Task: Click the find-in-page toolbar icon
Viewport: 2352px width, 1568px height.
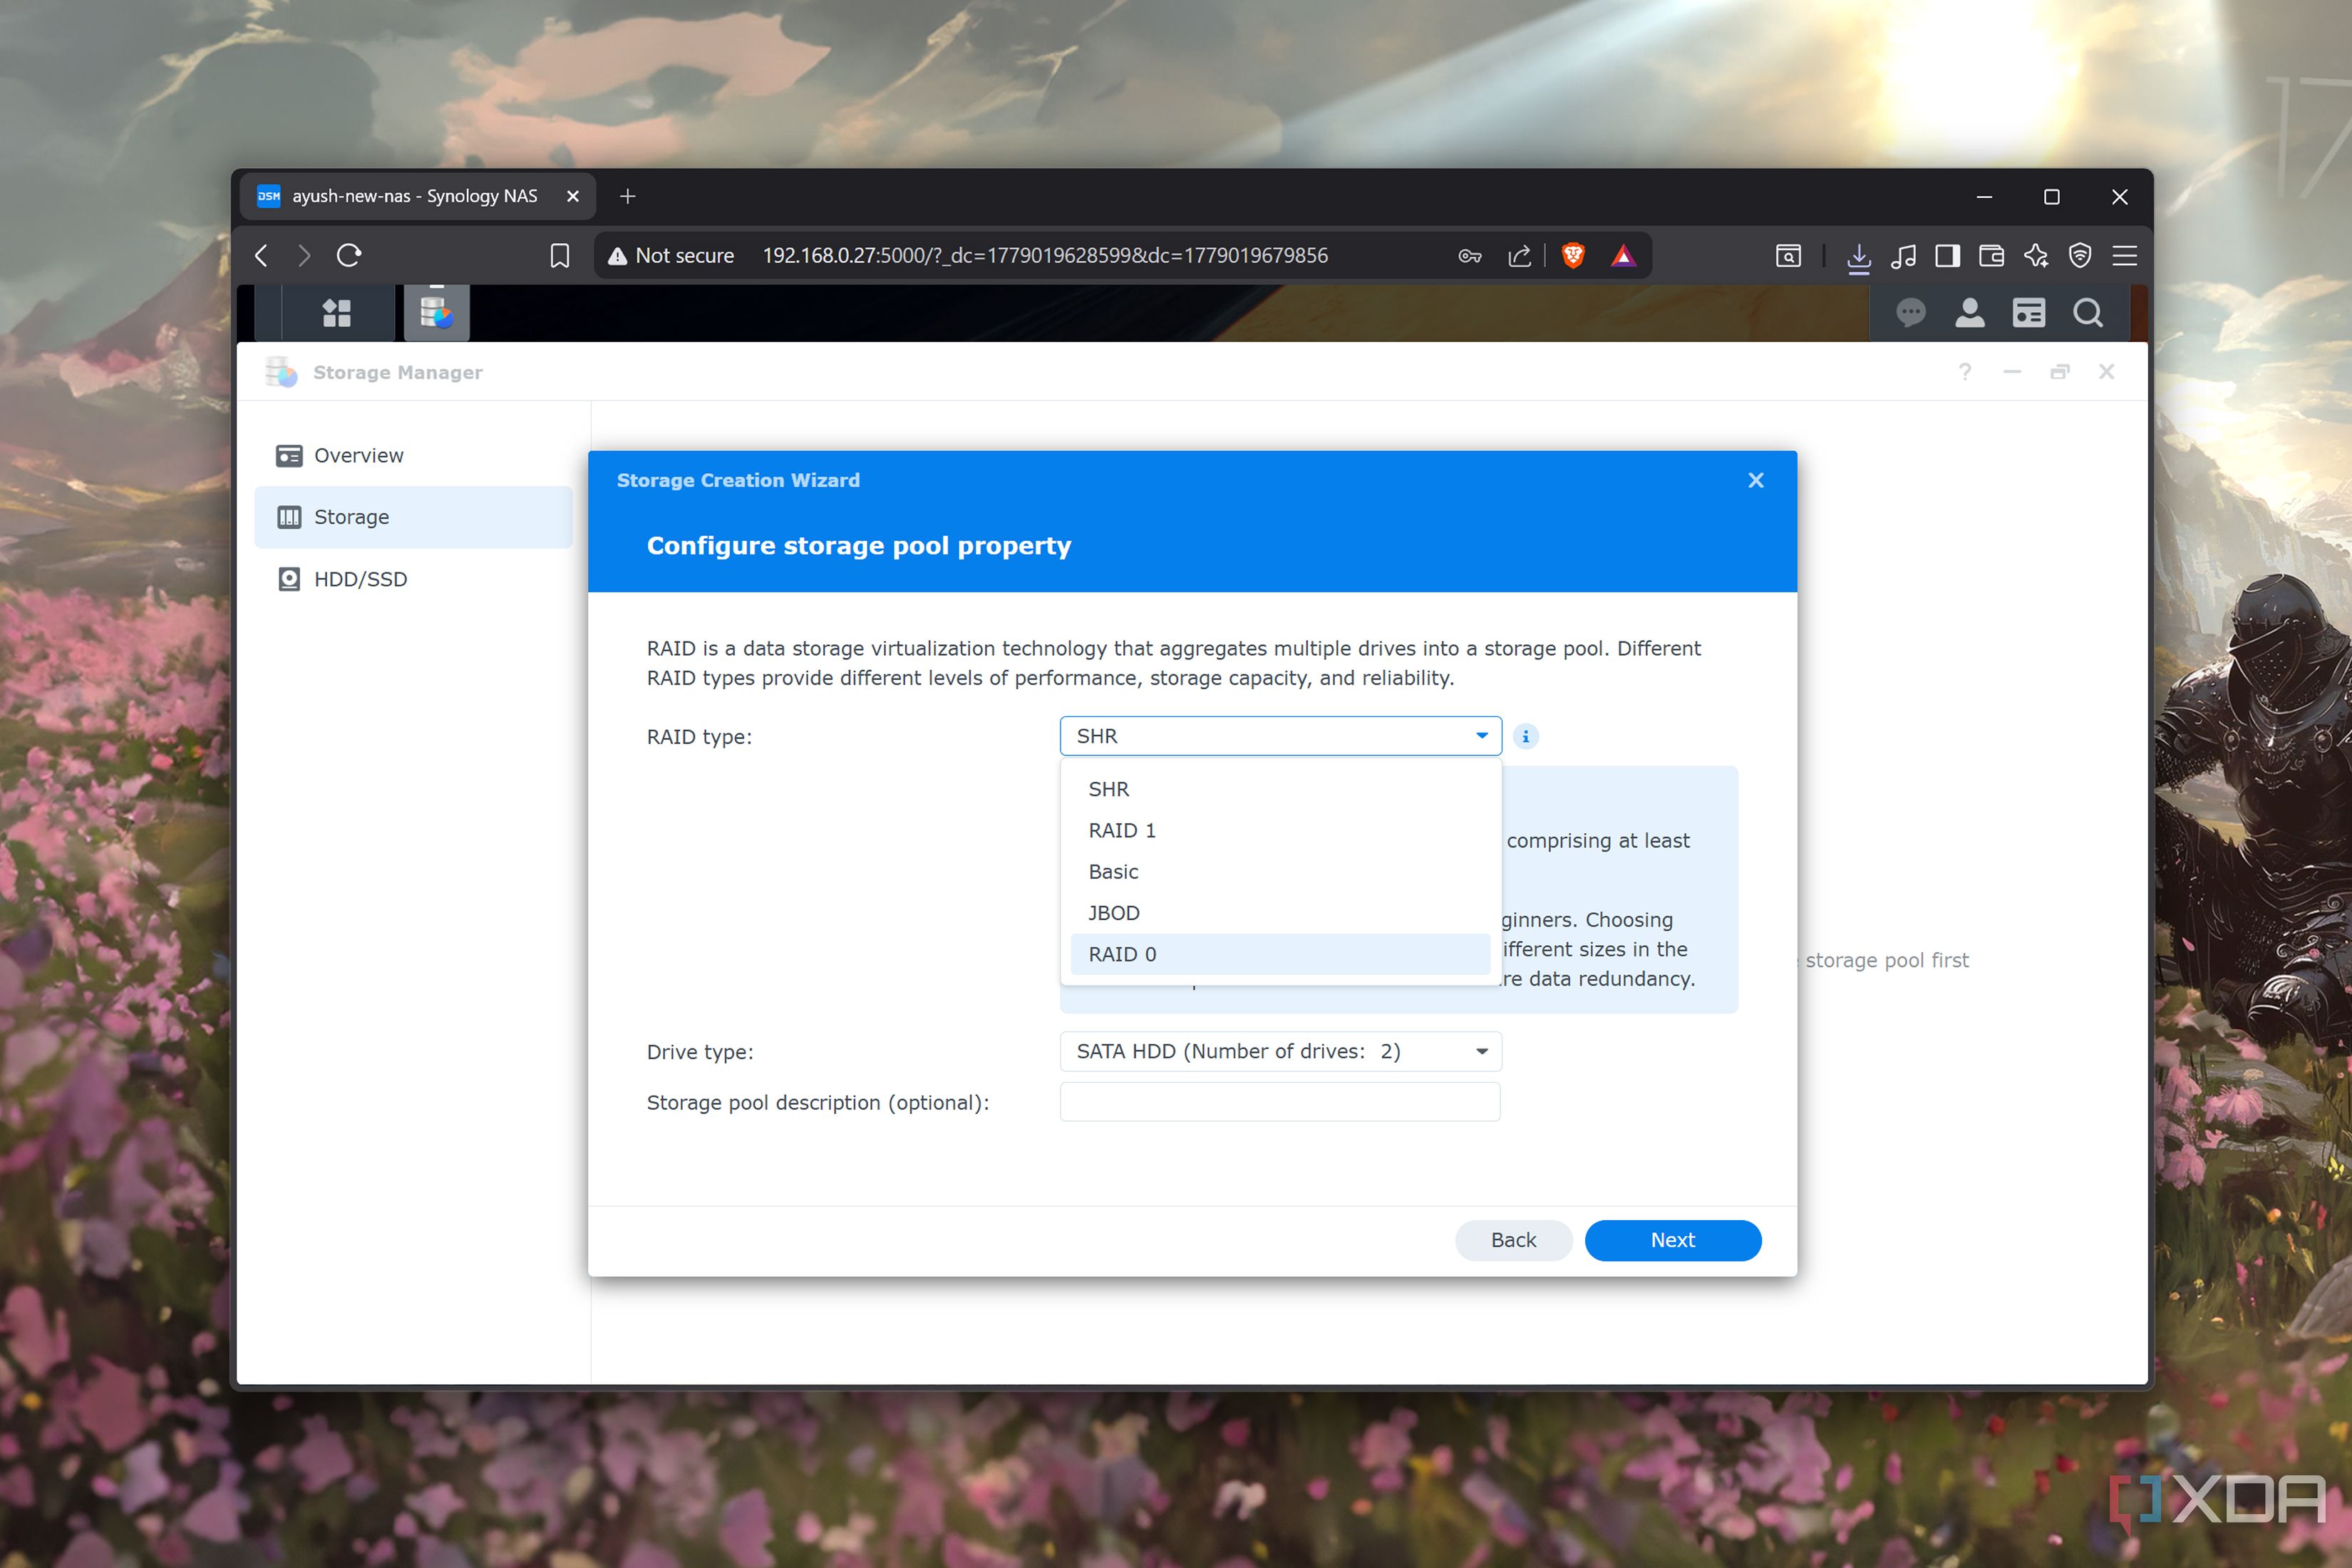Action: (x=1789, y=256)
